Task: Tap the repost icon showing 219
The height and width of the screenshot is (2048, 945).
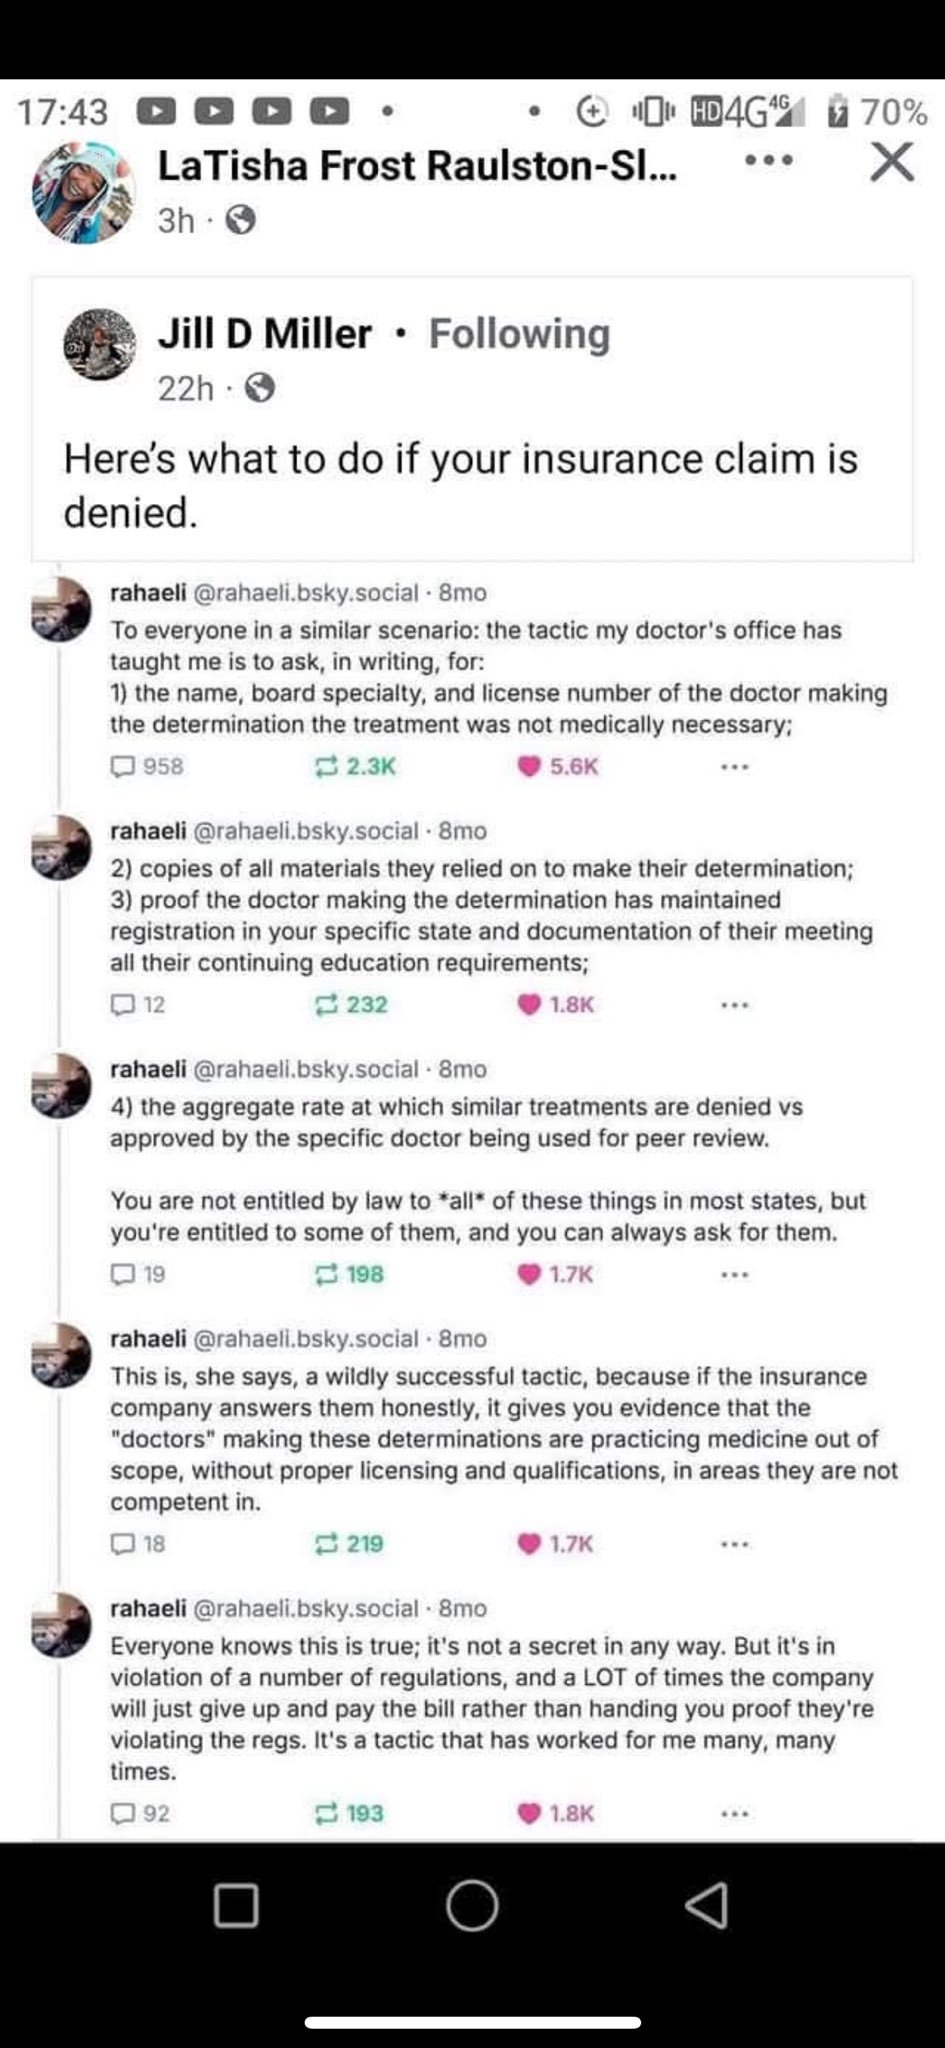Action: 326,1544
